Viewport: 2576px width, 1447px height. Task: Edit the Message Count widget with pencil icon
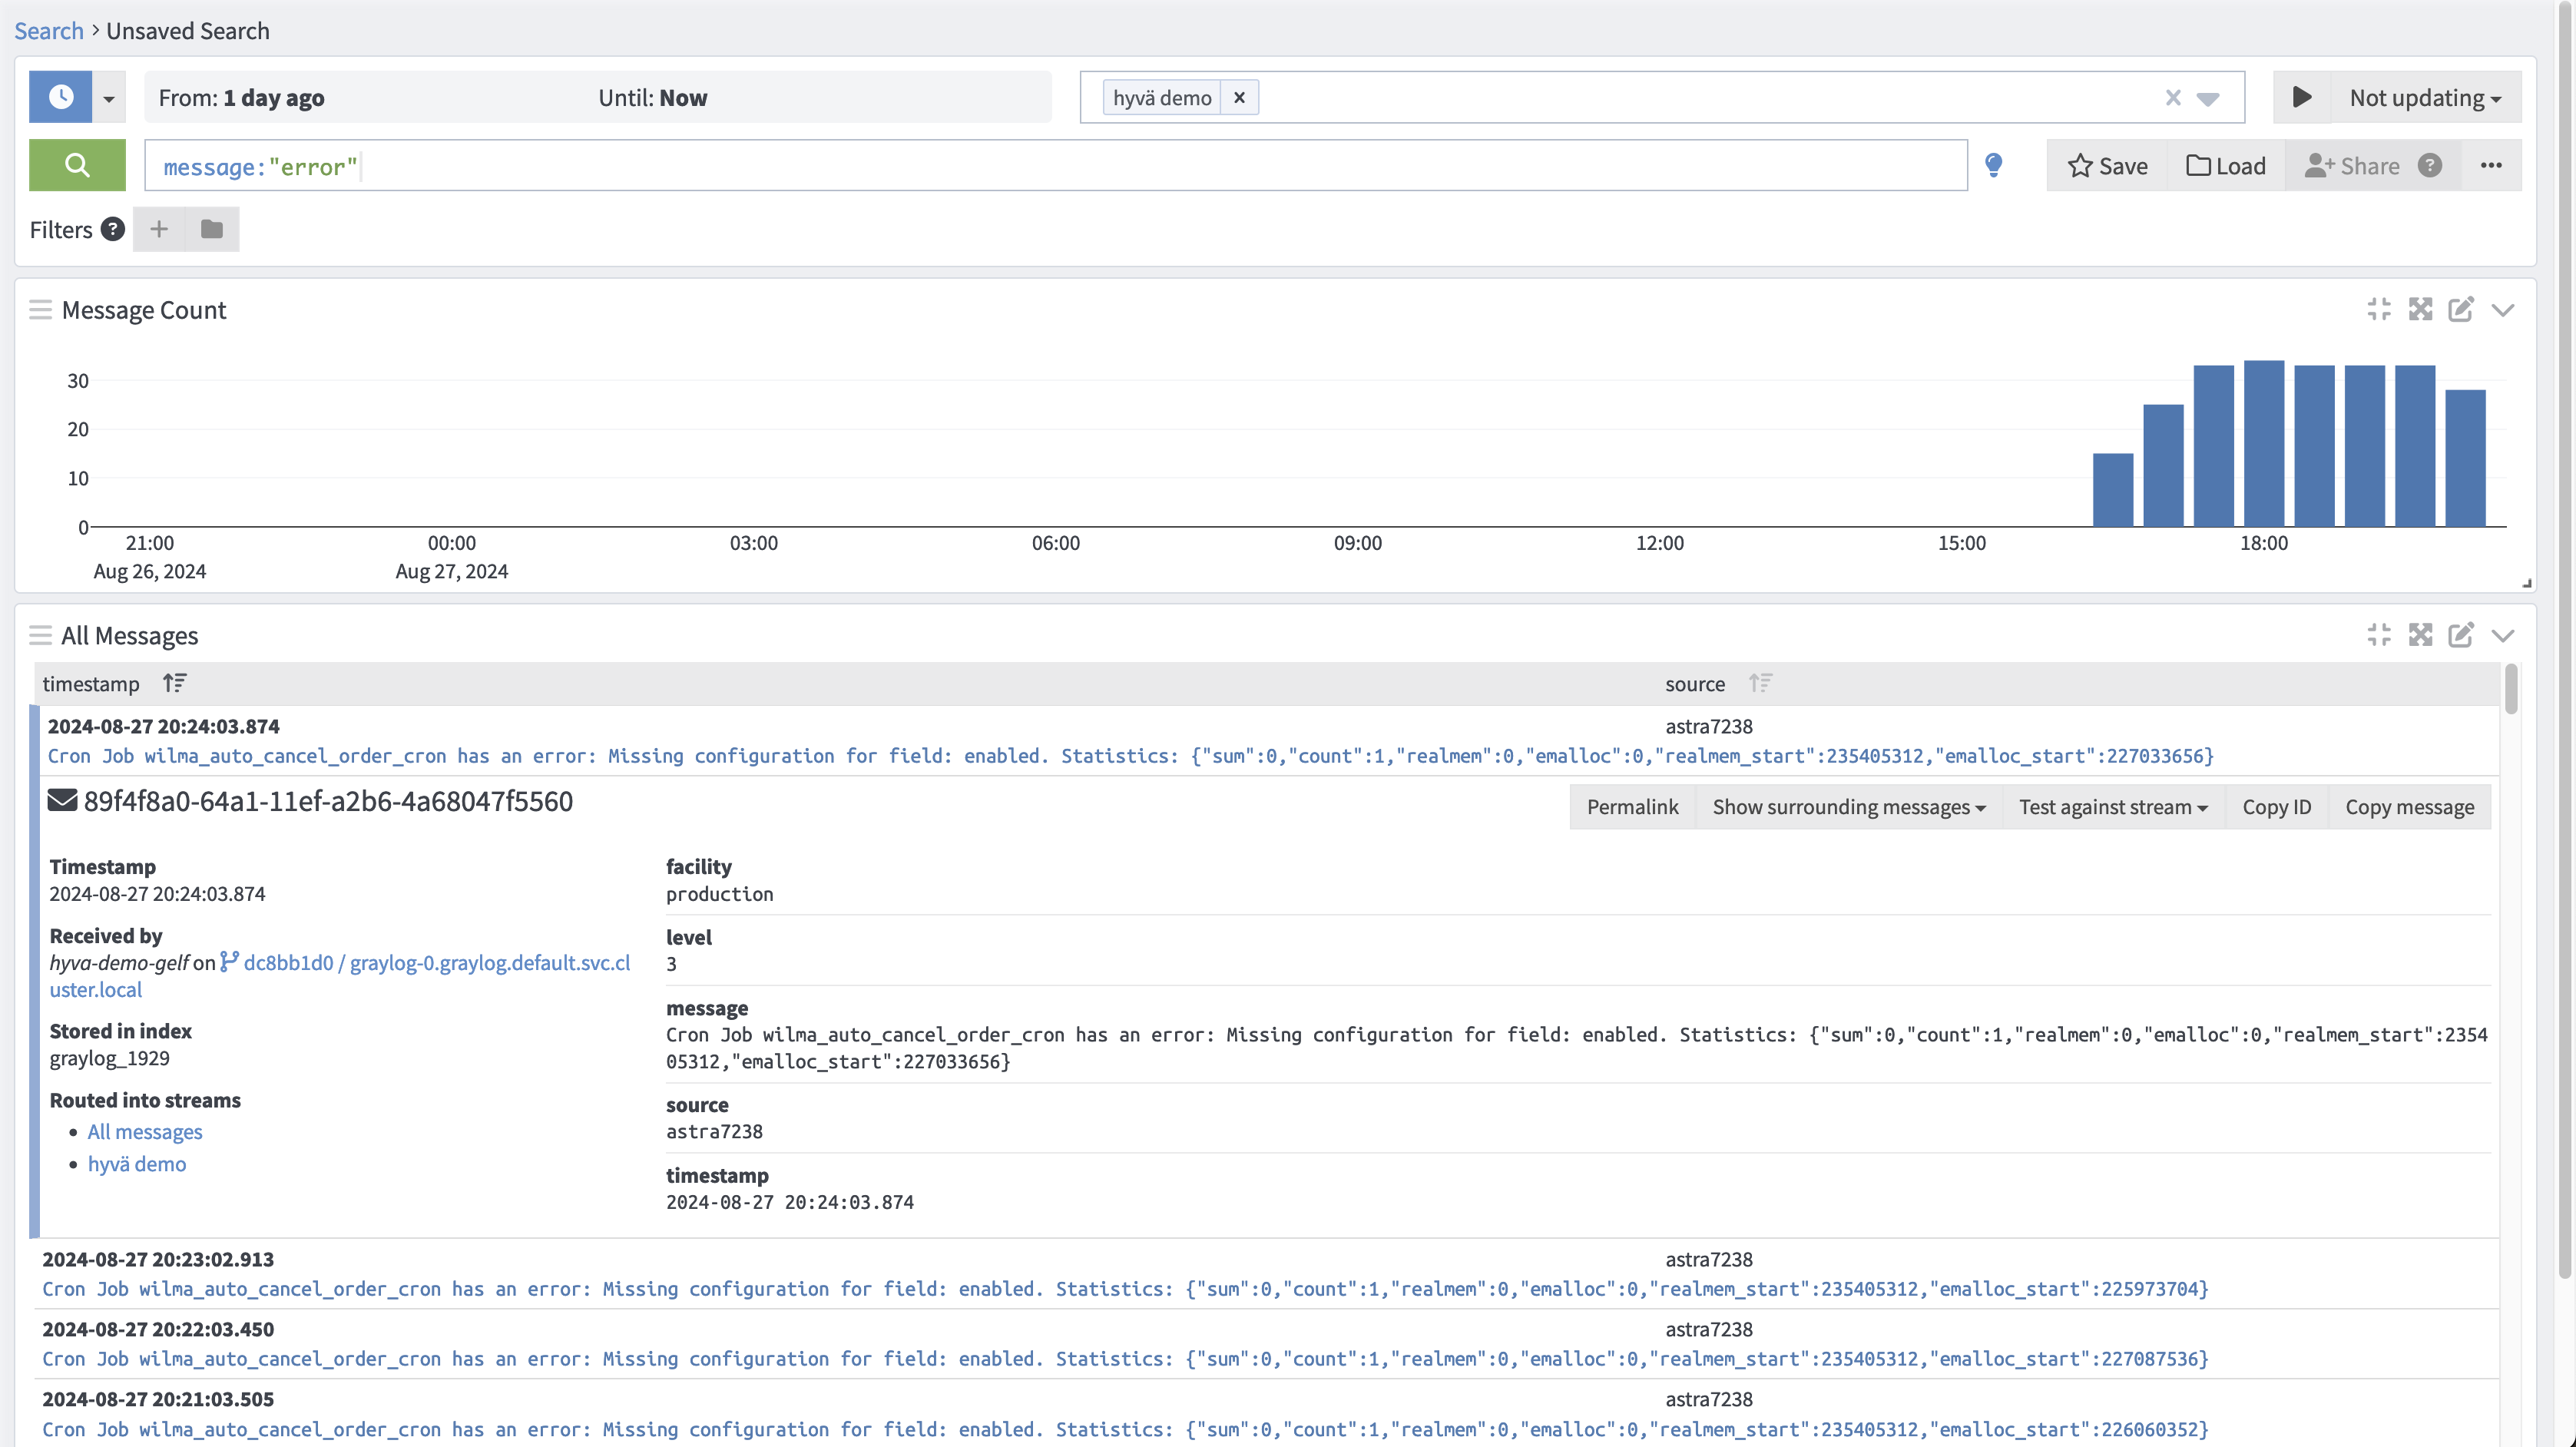(x=2461, y=309)
